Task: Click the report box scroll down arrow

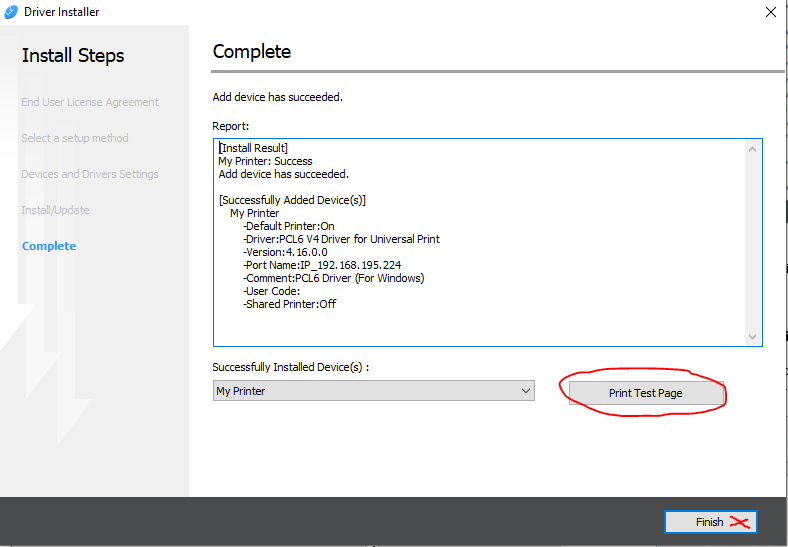Action: coord(753,337)
